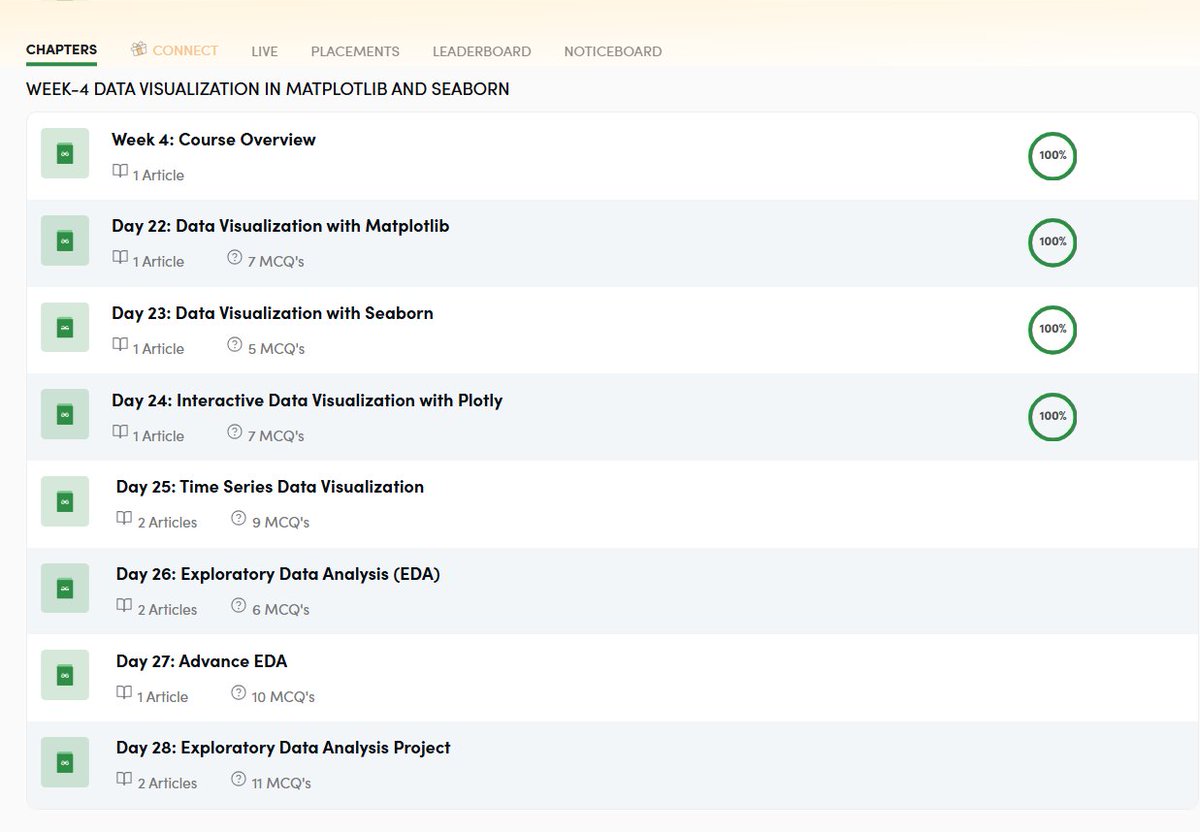Viewport: 1200px width, 832px height.
Task: Open the Day 24 Plotly chapter book icon
Action: 65,415
